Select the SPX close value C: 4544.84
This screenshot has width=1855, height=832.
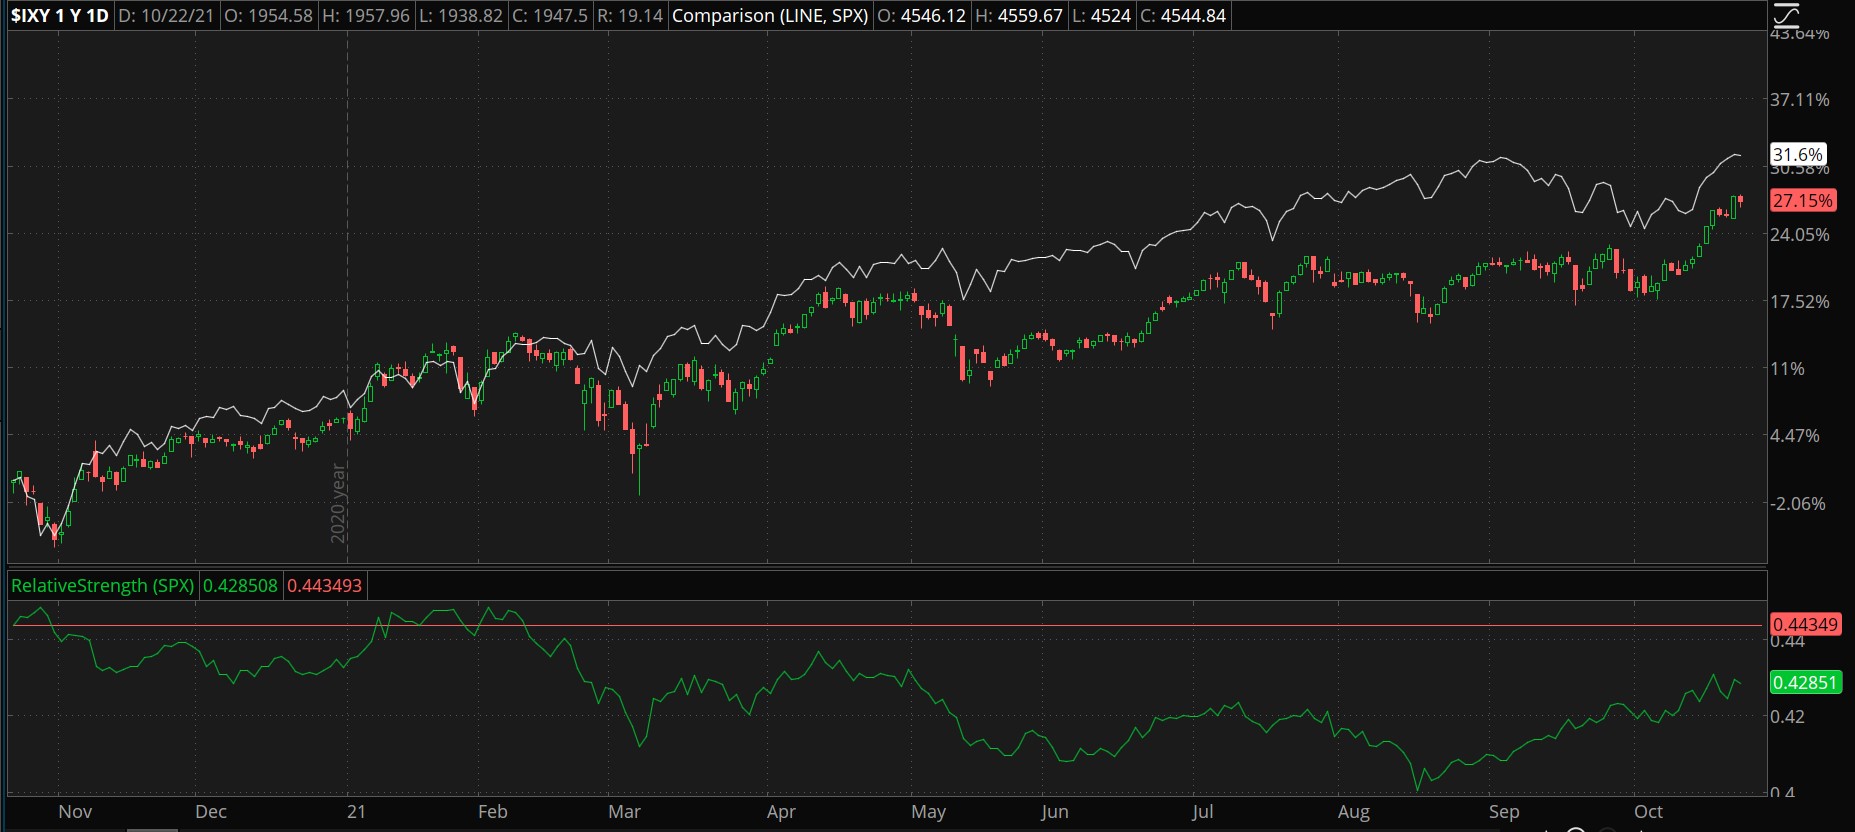point(1183,16)
